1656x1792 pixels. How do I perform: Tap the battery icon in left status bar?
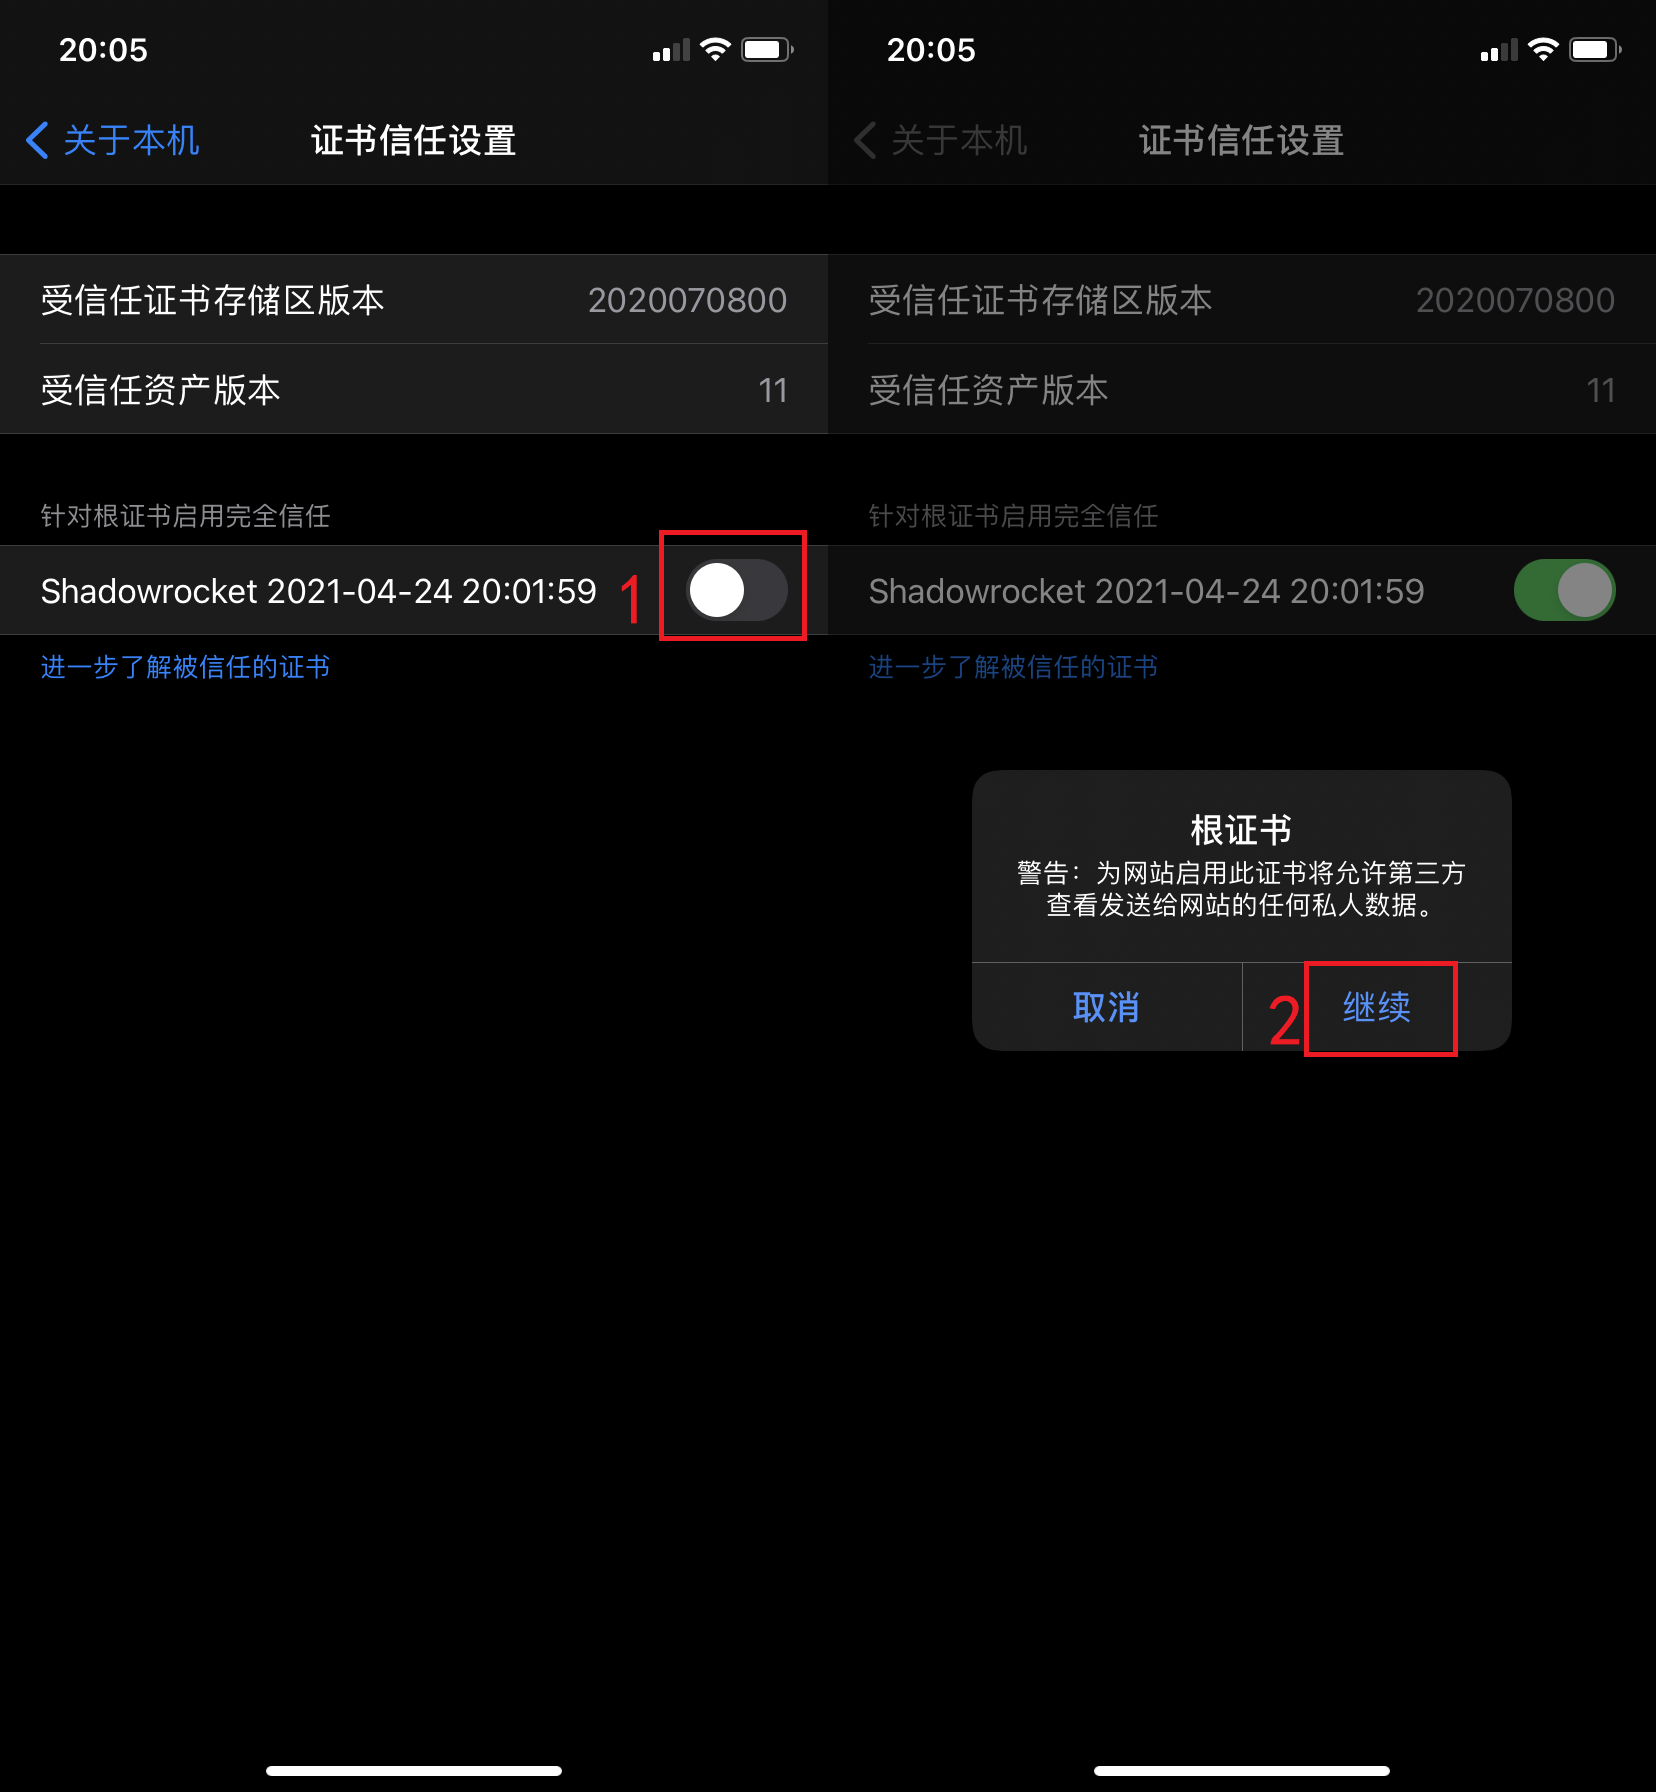[767, 49]
